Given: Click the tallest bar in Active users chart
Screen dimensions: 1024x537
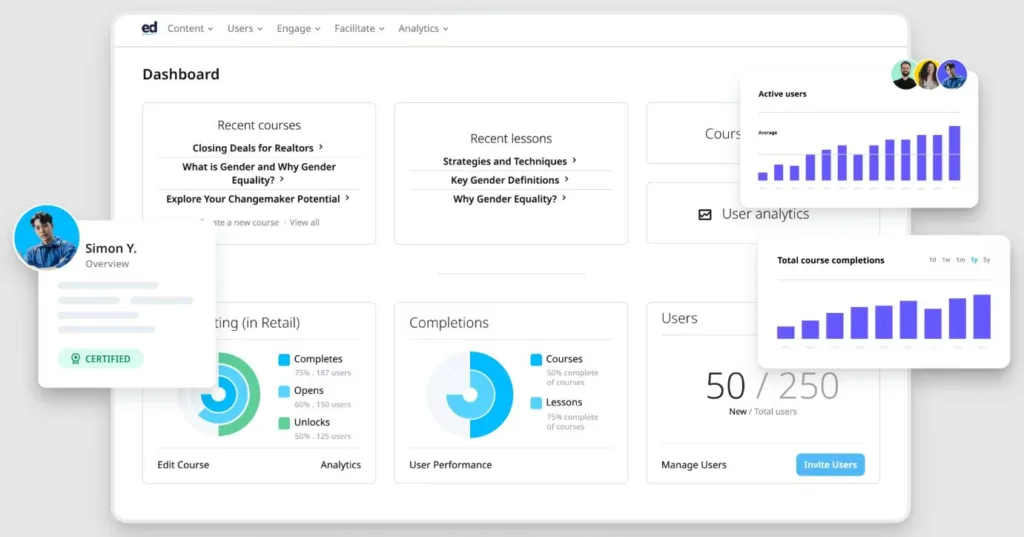Looking at the screenshot, I should pyautogui.click(x=954, y=153).
